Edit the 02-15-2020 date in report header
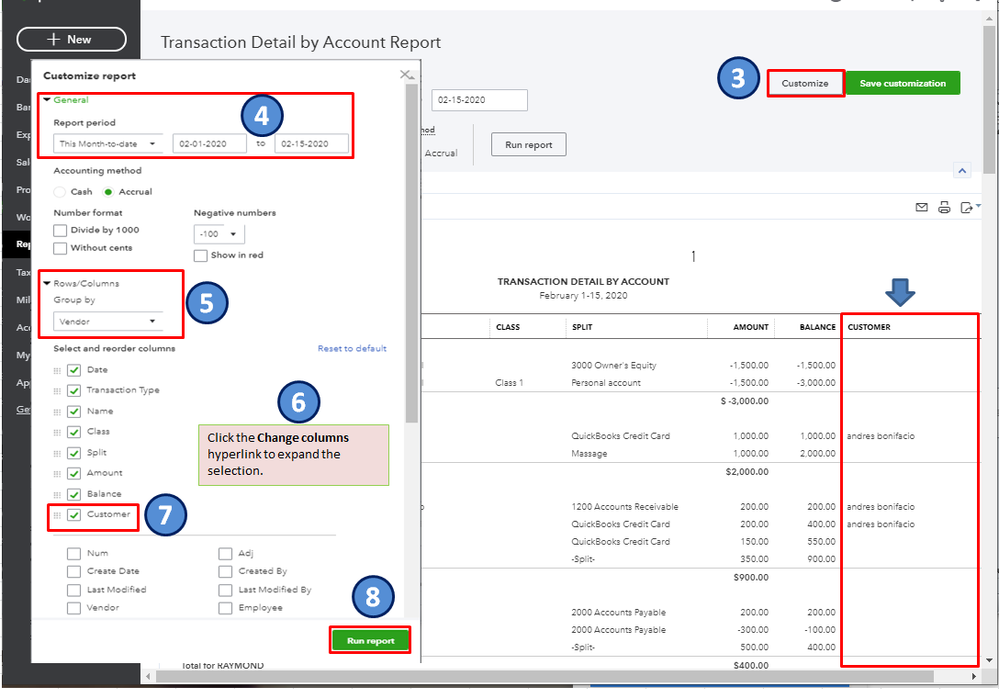This screenshot has height=689, width=999. point(479,100)
